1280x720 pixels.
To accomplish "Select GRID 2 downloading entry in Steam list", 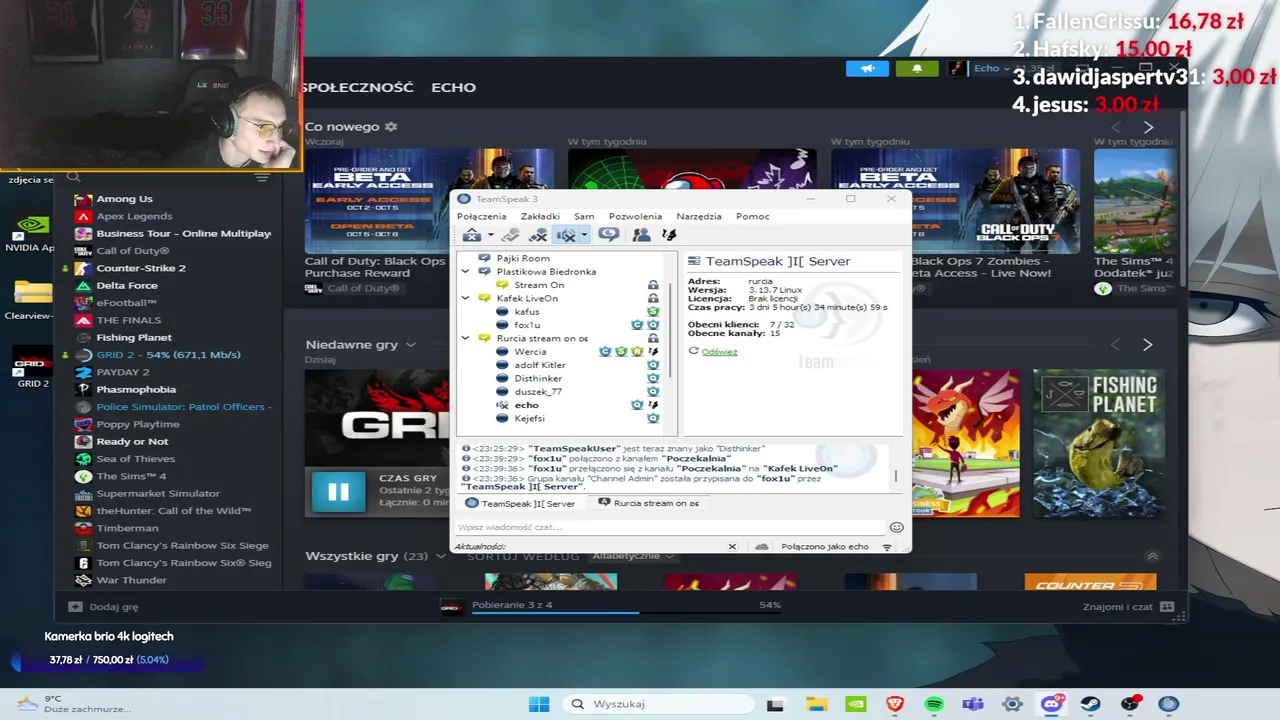I will 168,355.
